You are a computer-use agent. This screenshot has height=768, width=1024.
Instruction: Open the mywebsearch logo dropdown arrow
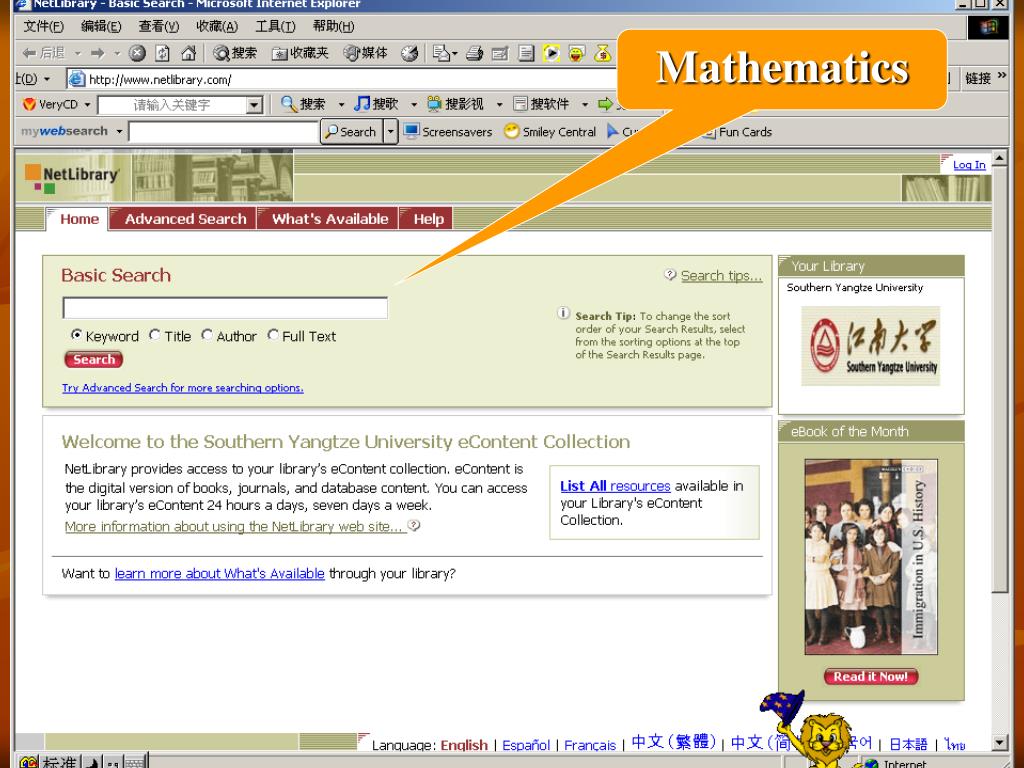coord(119,131)
